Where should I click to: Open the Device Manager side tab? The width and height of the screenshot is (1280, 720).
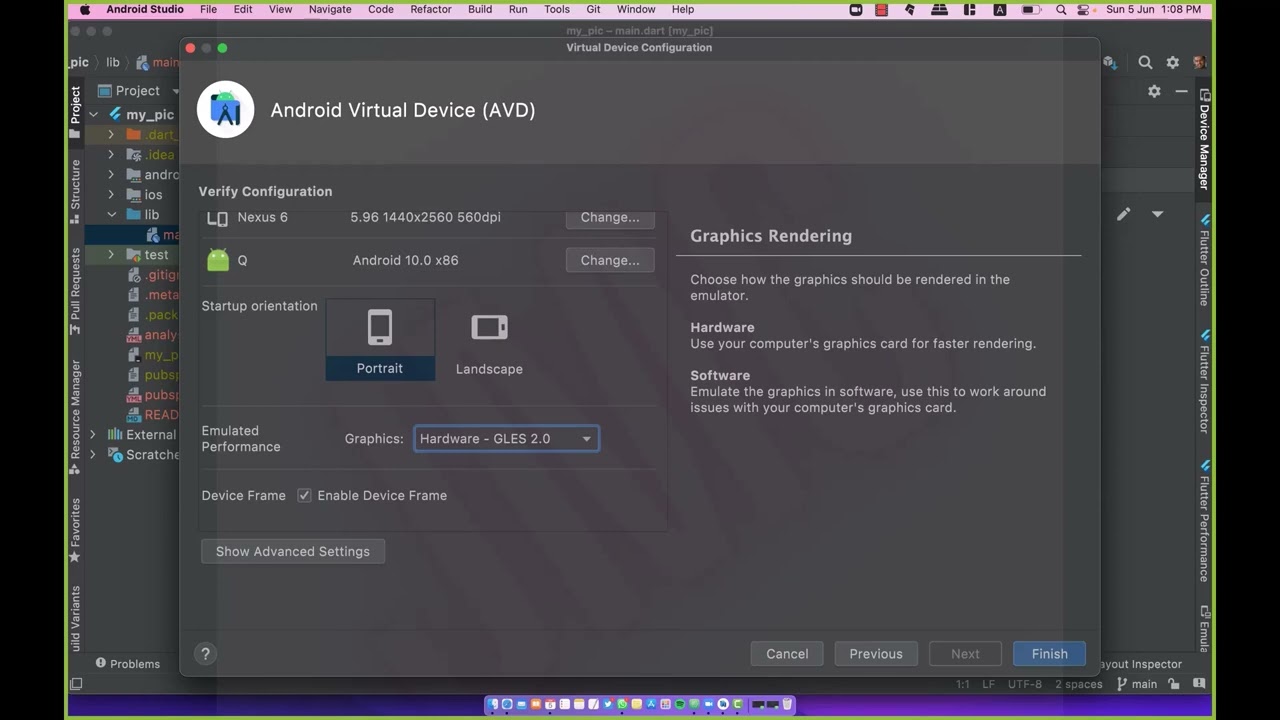(x=1205, y=139)
